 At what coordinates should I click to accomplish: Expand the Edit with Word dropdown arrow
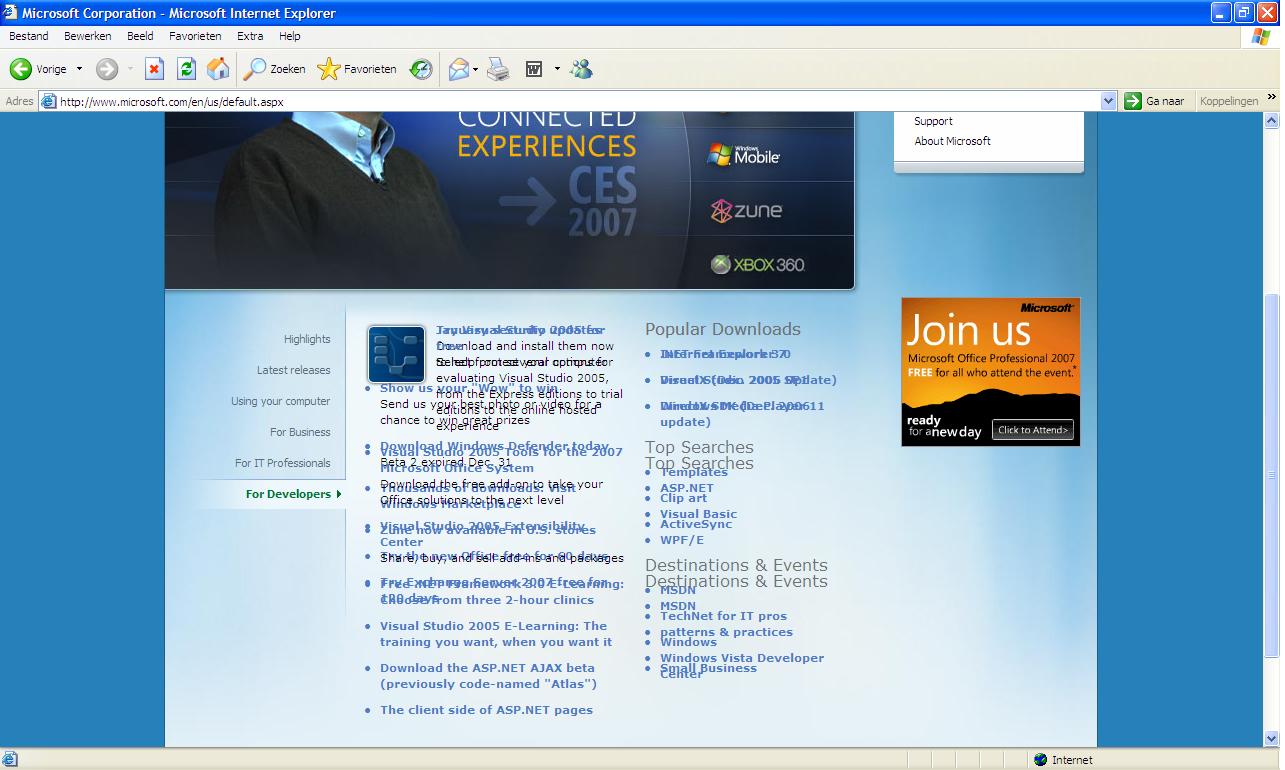coord(557,69)
